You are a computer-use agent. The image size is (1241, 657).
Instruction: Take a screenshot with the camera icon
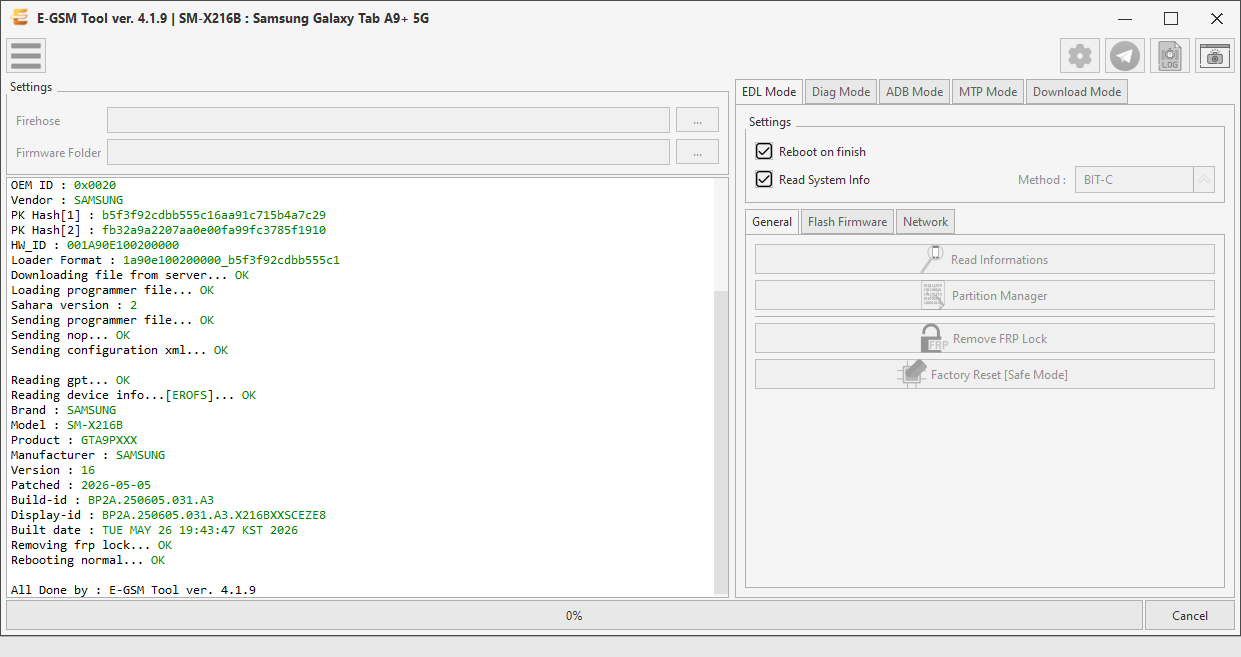1215,56
